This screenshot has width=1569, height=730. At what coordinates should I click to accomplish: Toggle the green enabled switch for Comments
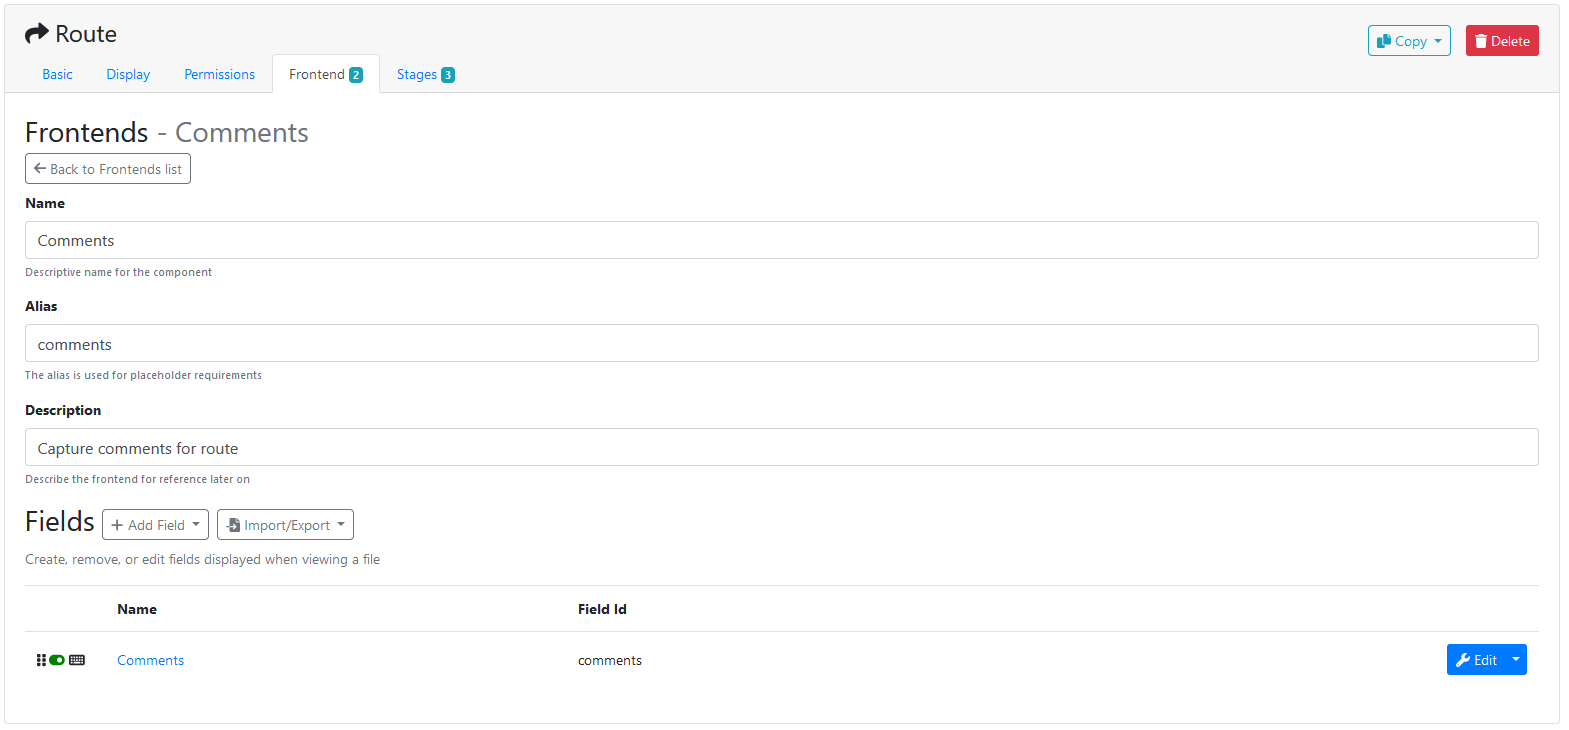click(57, 660)
